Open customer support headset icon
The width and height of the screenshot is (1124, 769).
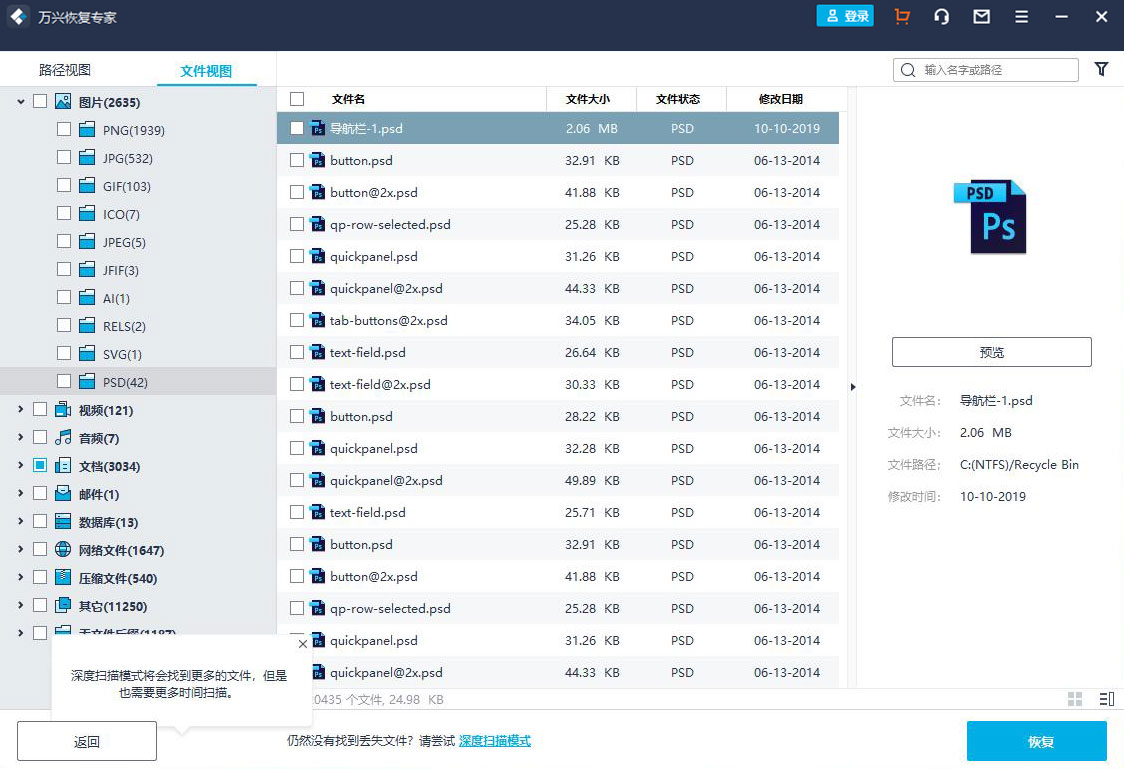(x=941, y=17)
